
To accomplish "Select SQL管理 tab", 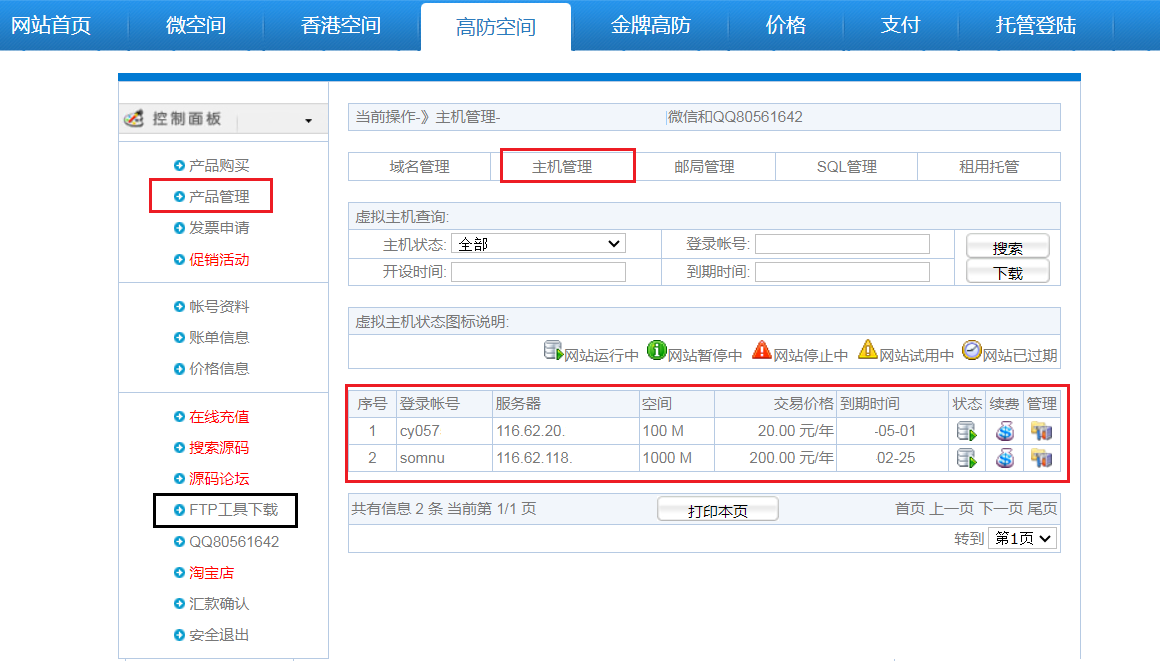I will point(846,167).
